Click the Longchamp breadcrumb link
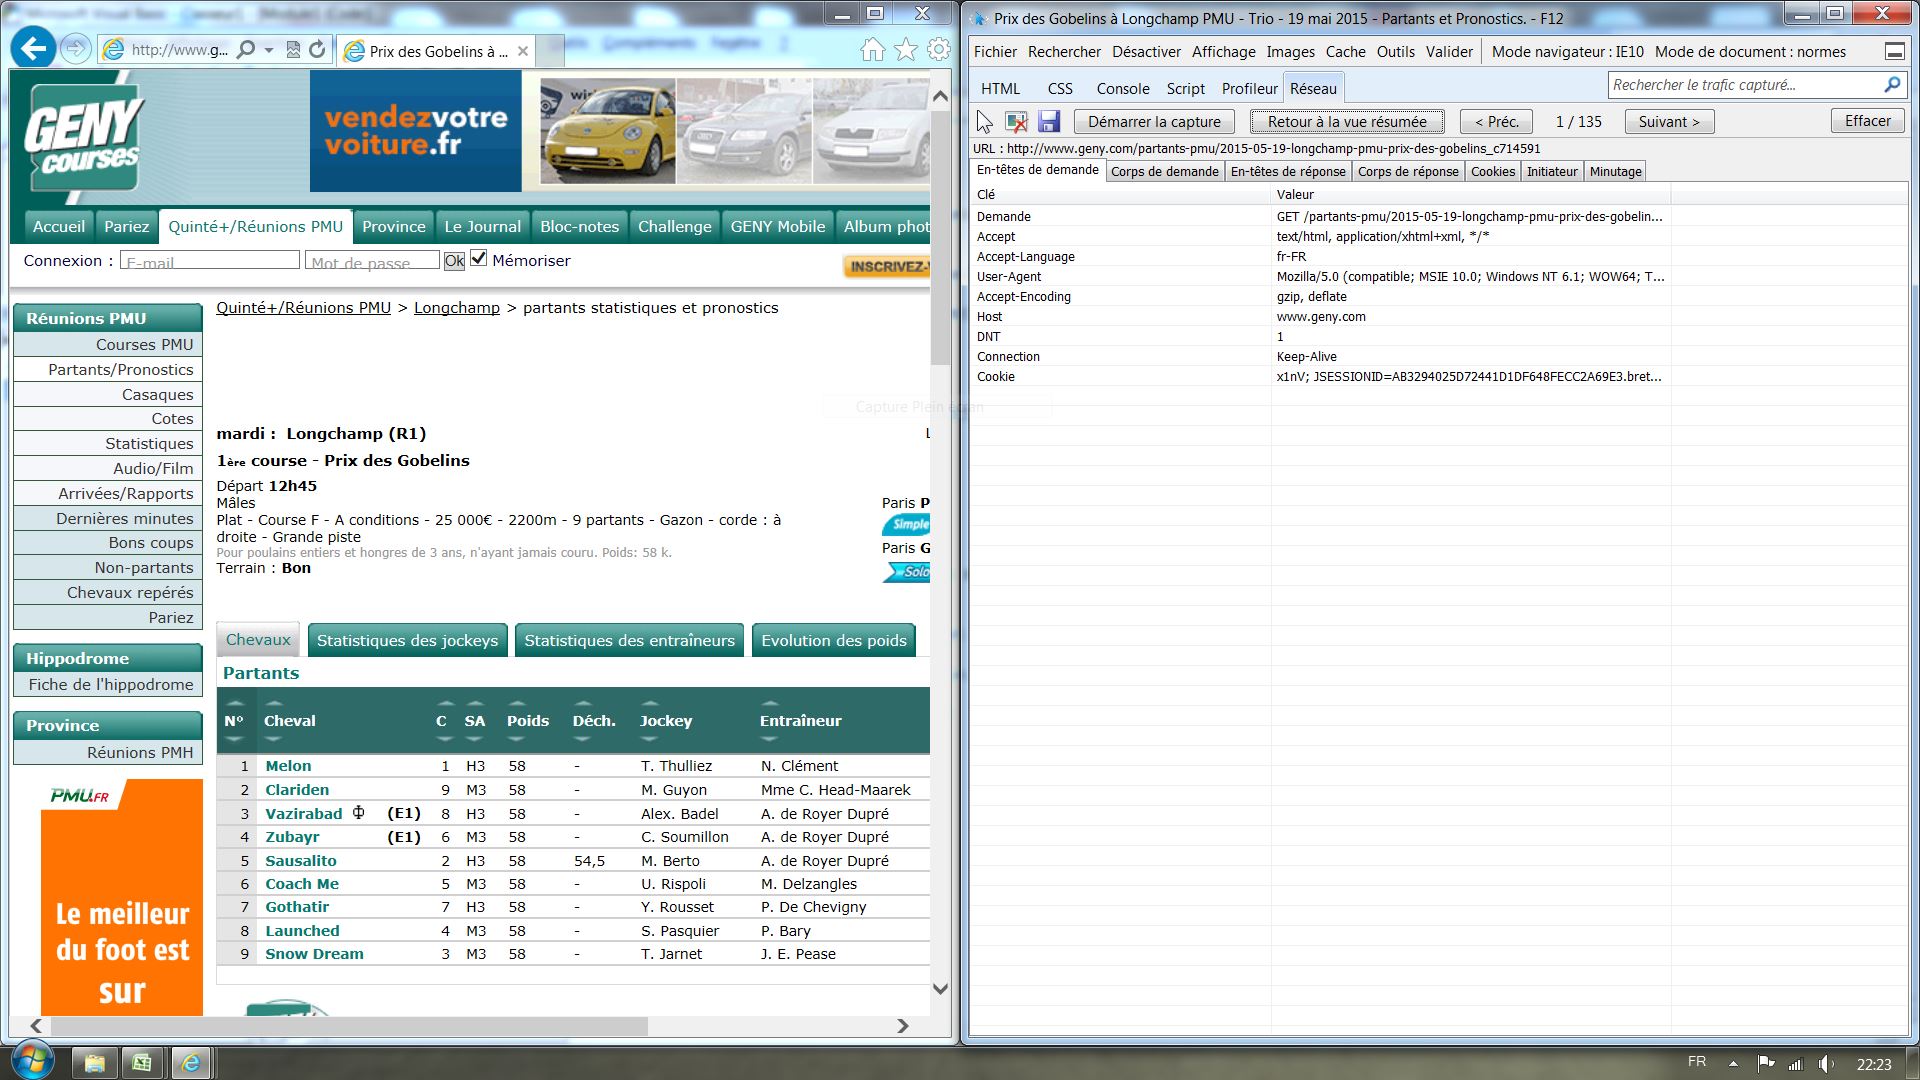 456,308
